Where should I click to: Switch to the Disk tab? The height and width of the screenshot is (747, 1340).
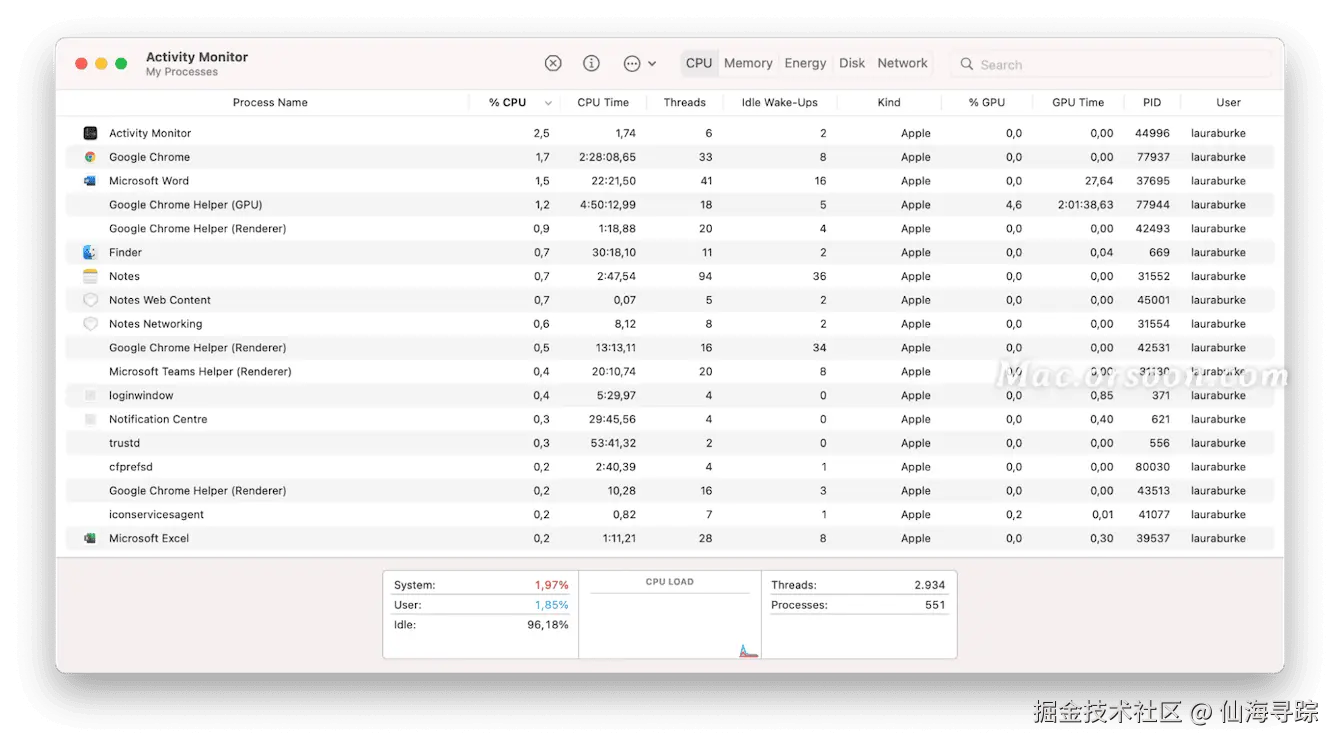click(x=852, y=63)
